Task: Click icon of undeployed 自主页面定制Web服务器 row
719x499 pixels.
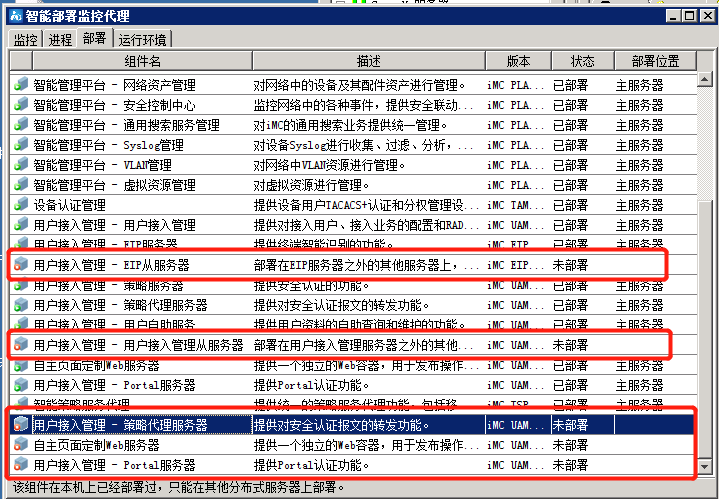Action: tap(21, 445)
